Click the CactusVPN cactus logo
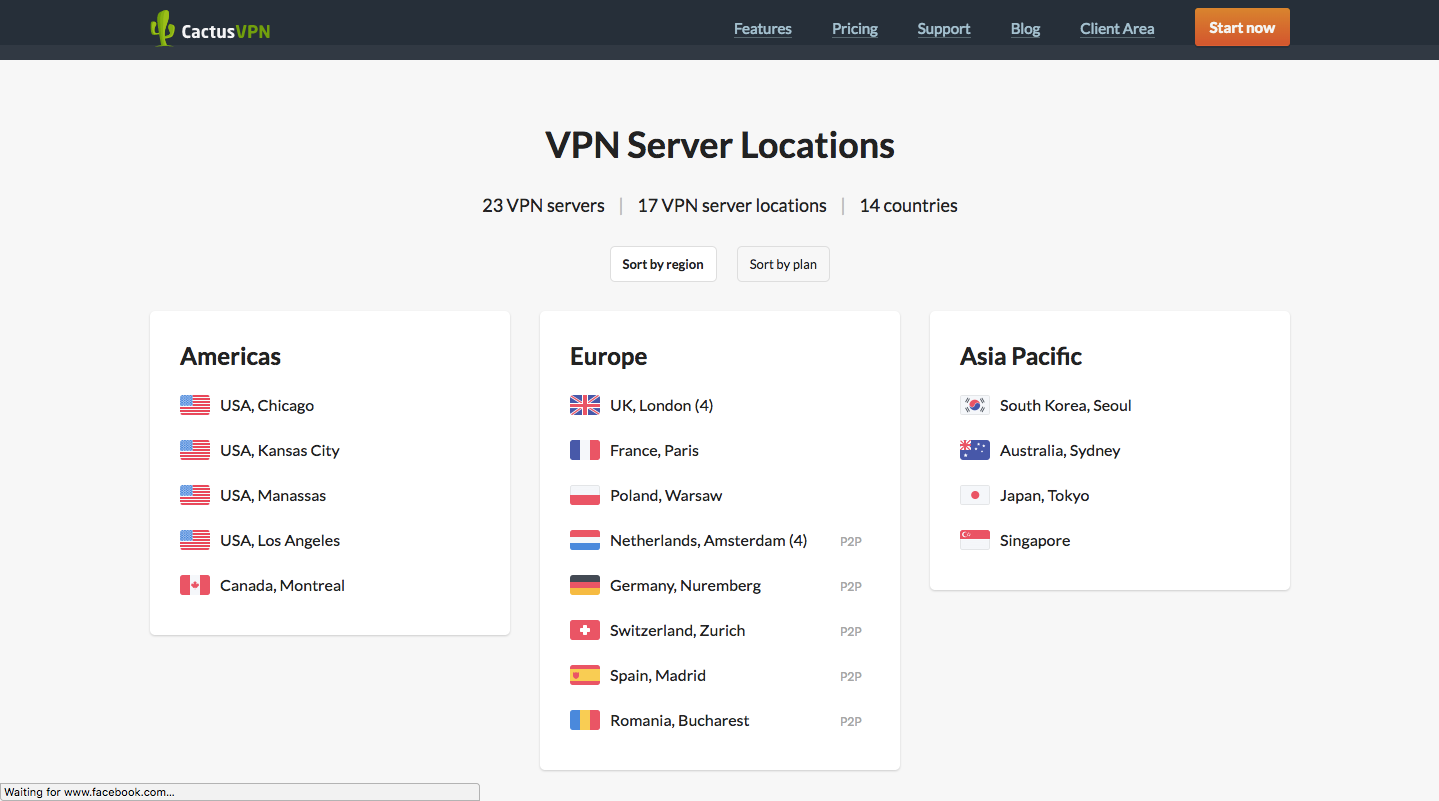 tap(162, 28)
